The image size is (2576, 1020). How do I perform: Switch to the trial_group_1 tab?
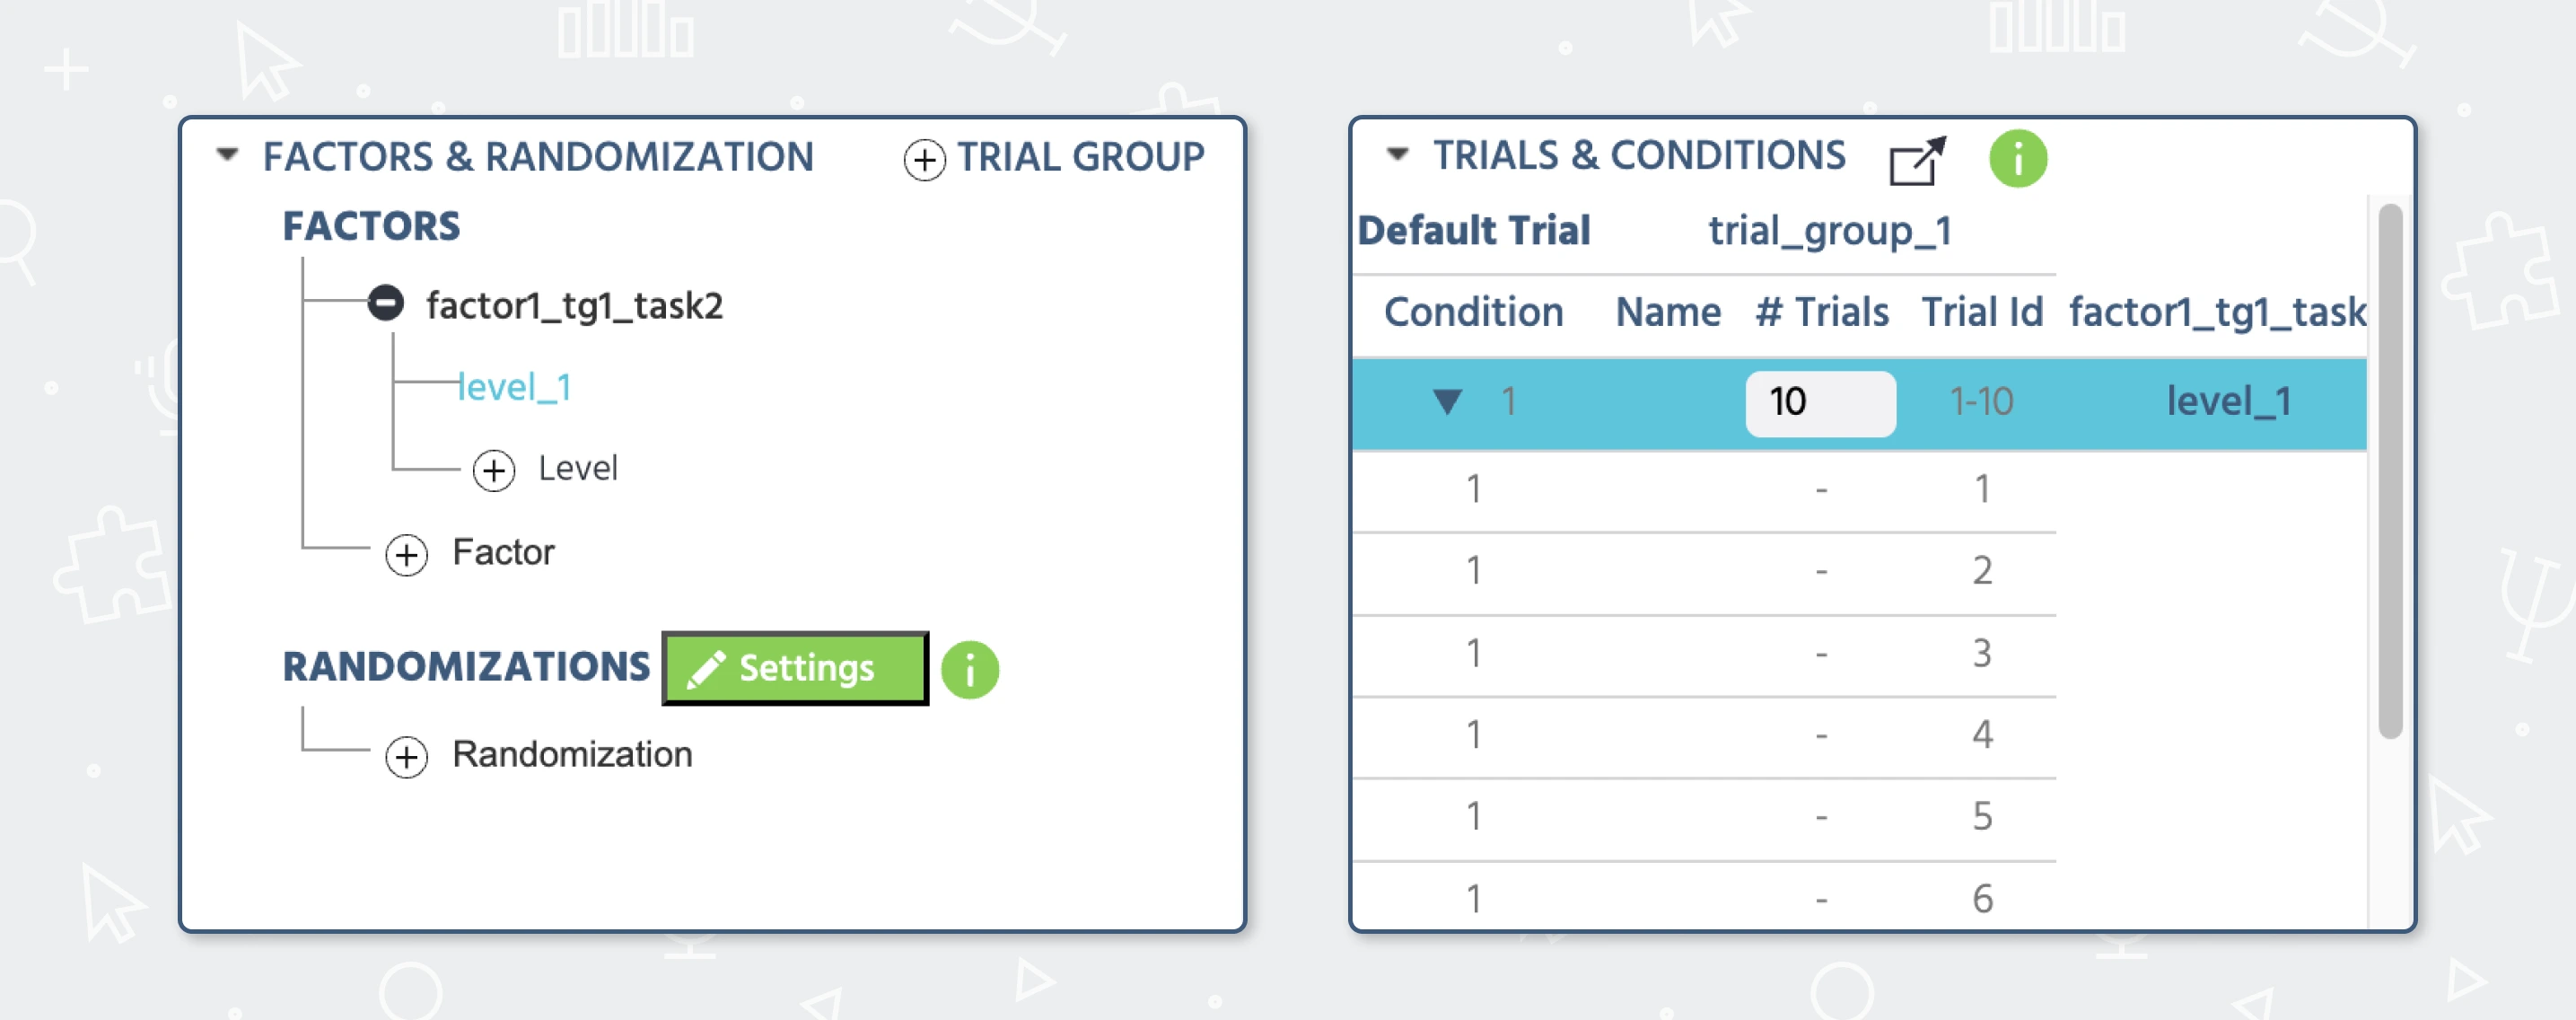tap(1829, 231)
